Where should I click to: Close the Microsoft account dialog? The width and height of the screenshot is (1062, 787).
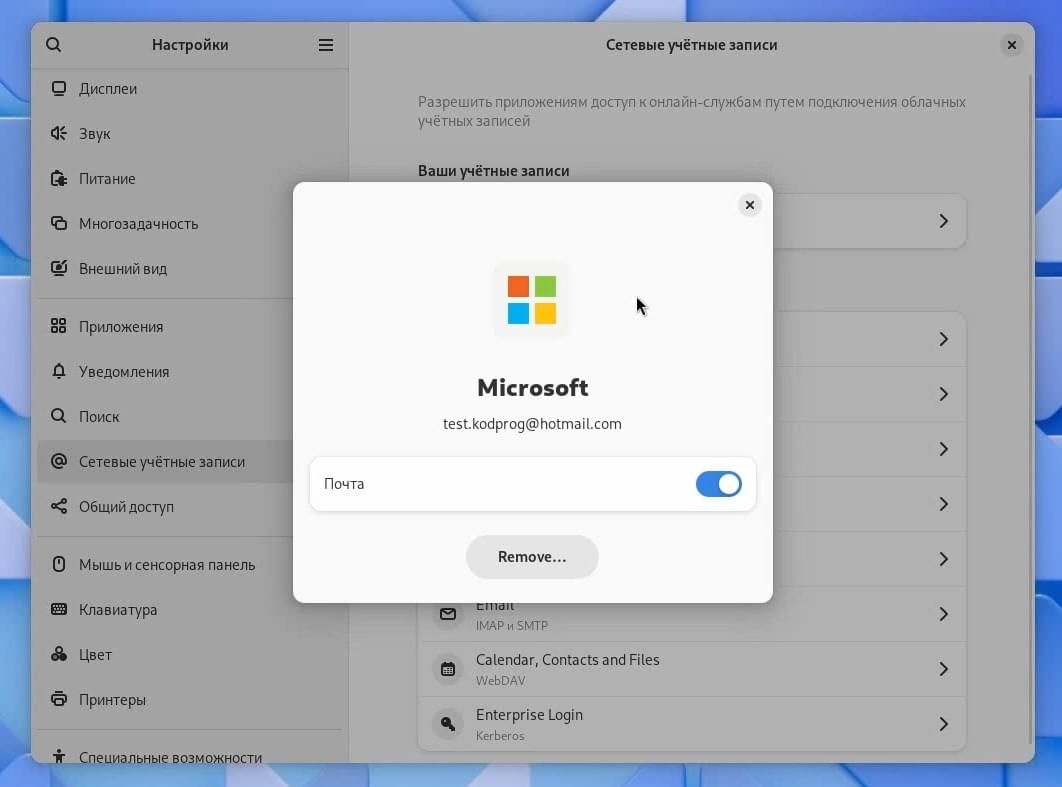pyautogui.click(x=749, y=205)
